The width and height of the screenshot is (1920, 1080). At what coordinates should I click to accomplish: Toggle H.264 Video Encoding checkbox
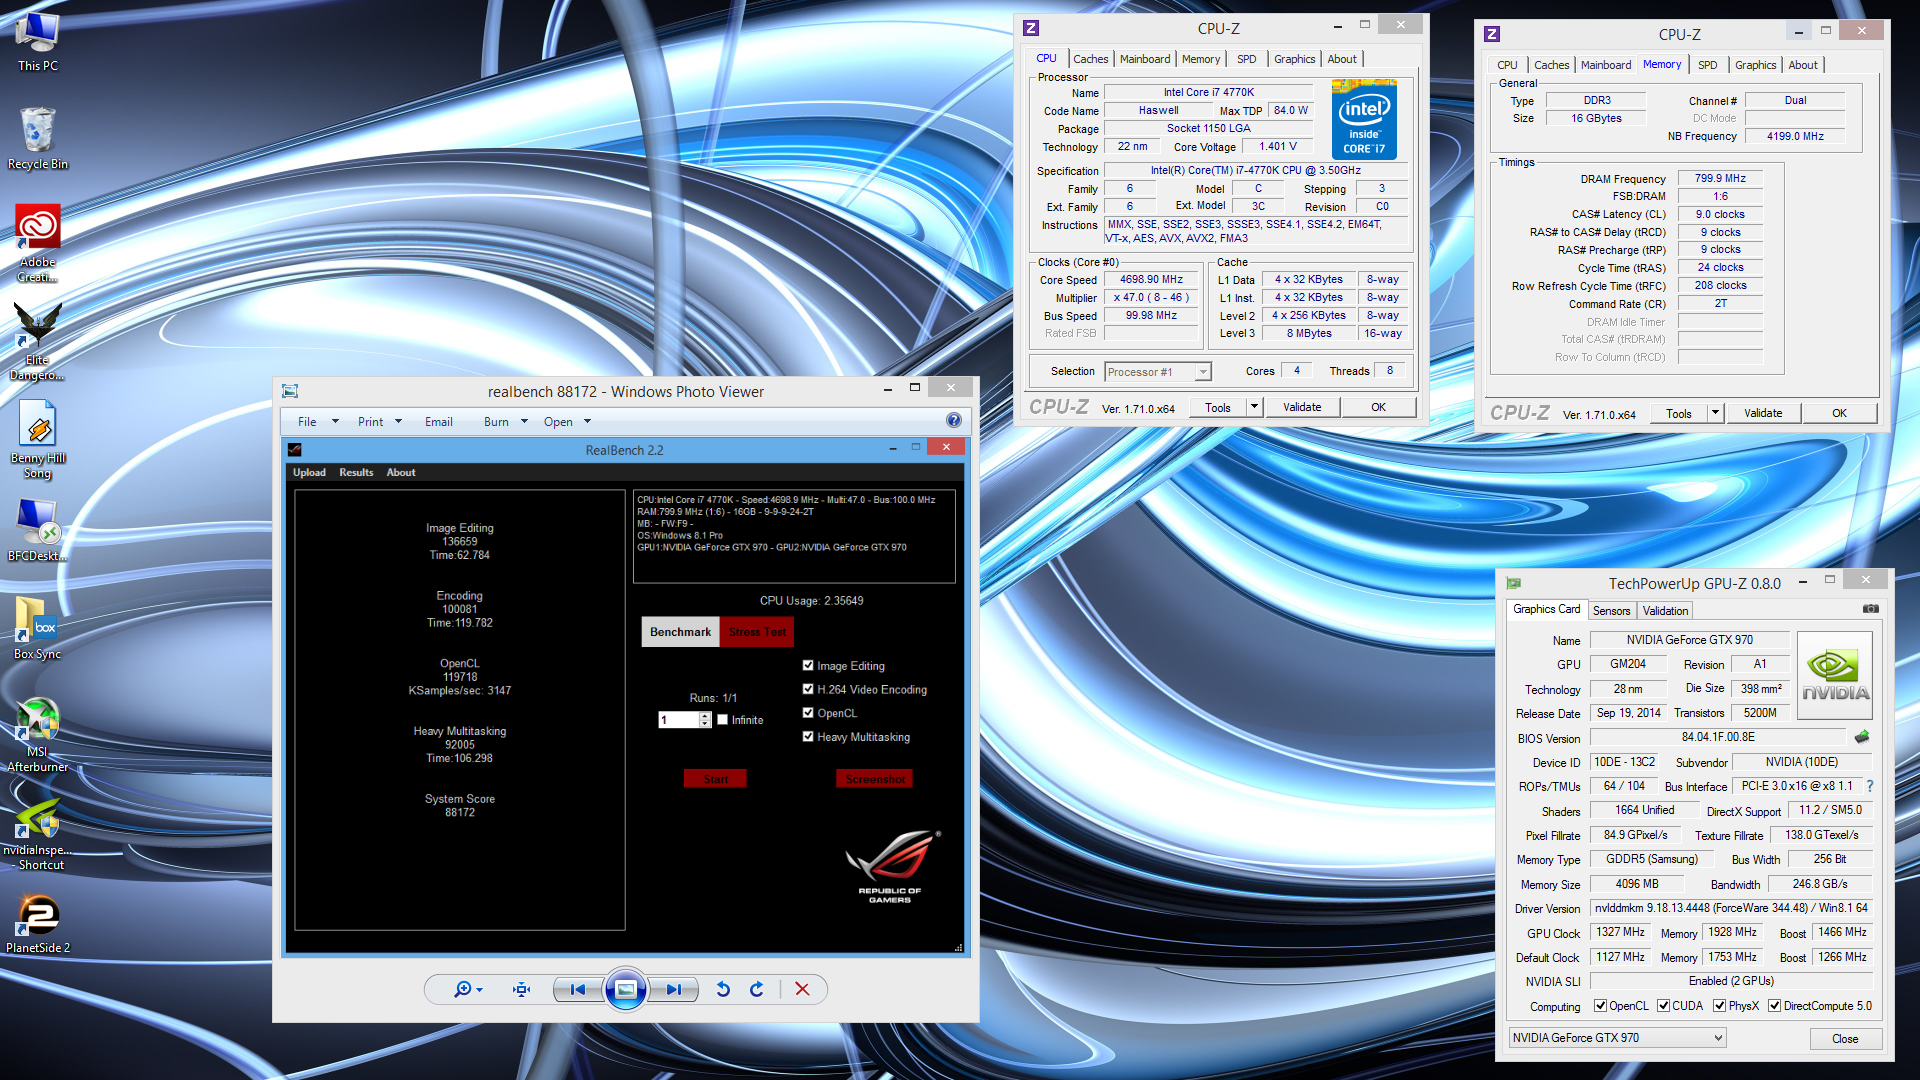pyautogui.click(x=808, y=689)
